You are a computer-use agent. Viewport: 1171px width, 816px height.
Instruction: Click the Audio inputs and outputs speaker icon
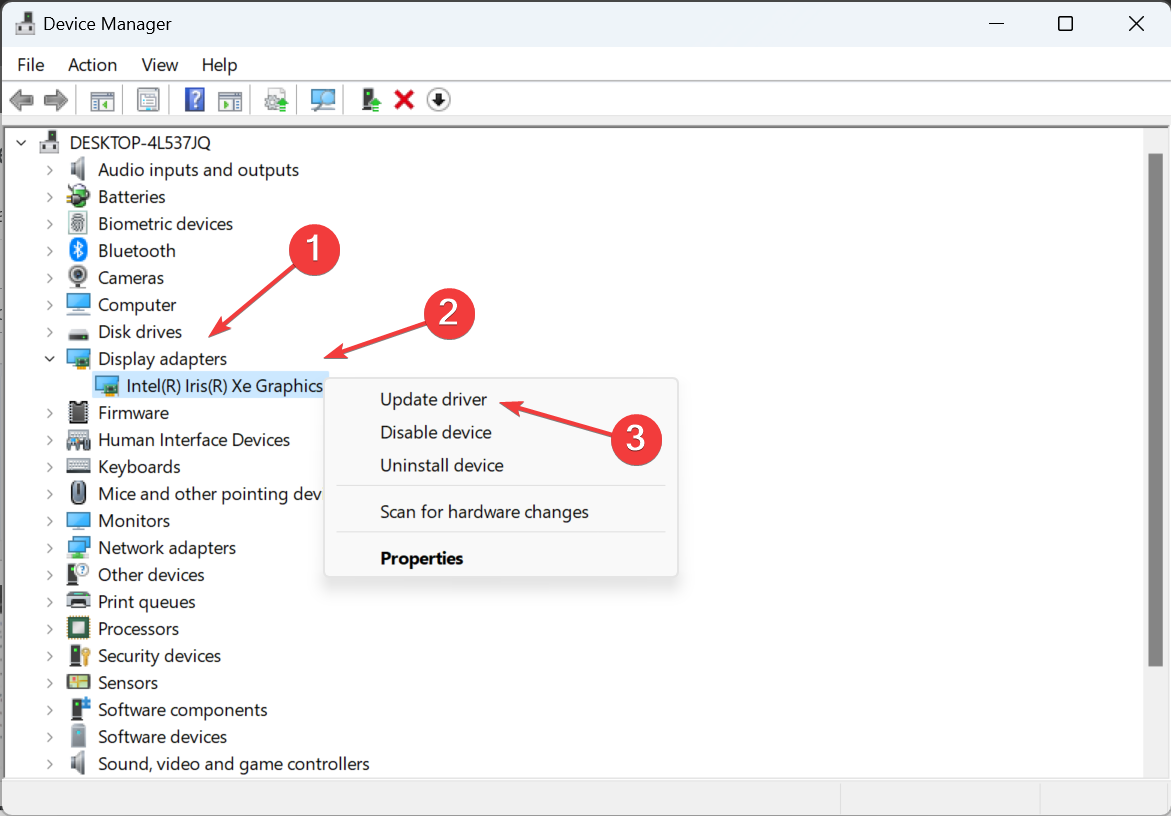78,169
